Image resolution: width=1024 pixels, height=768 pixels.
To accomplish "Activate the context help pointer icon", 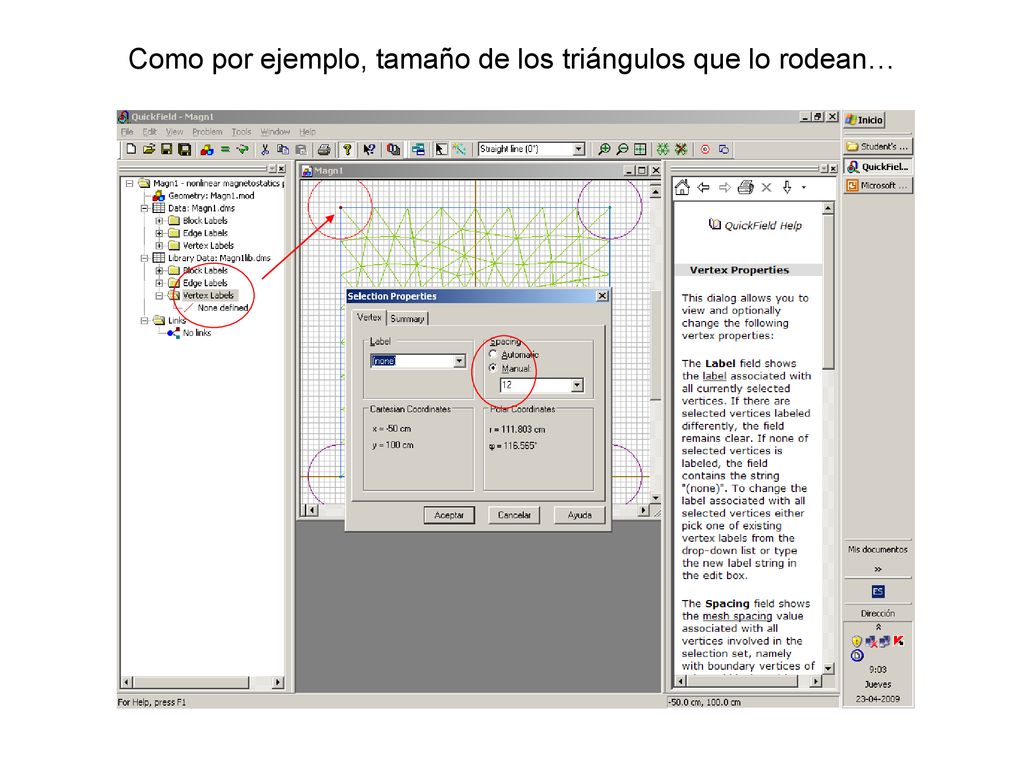I will point(370,149).
